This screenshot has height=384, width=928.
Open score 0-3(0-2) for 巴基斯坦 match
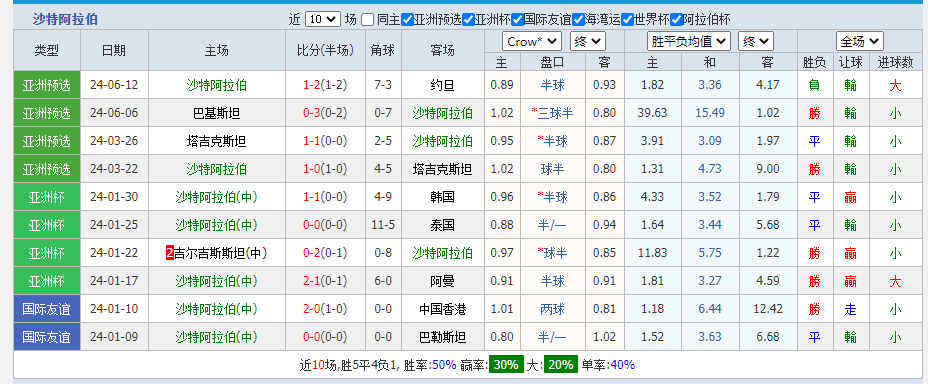pyautogui.click(x=325, y=113)
